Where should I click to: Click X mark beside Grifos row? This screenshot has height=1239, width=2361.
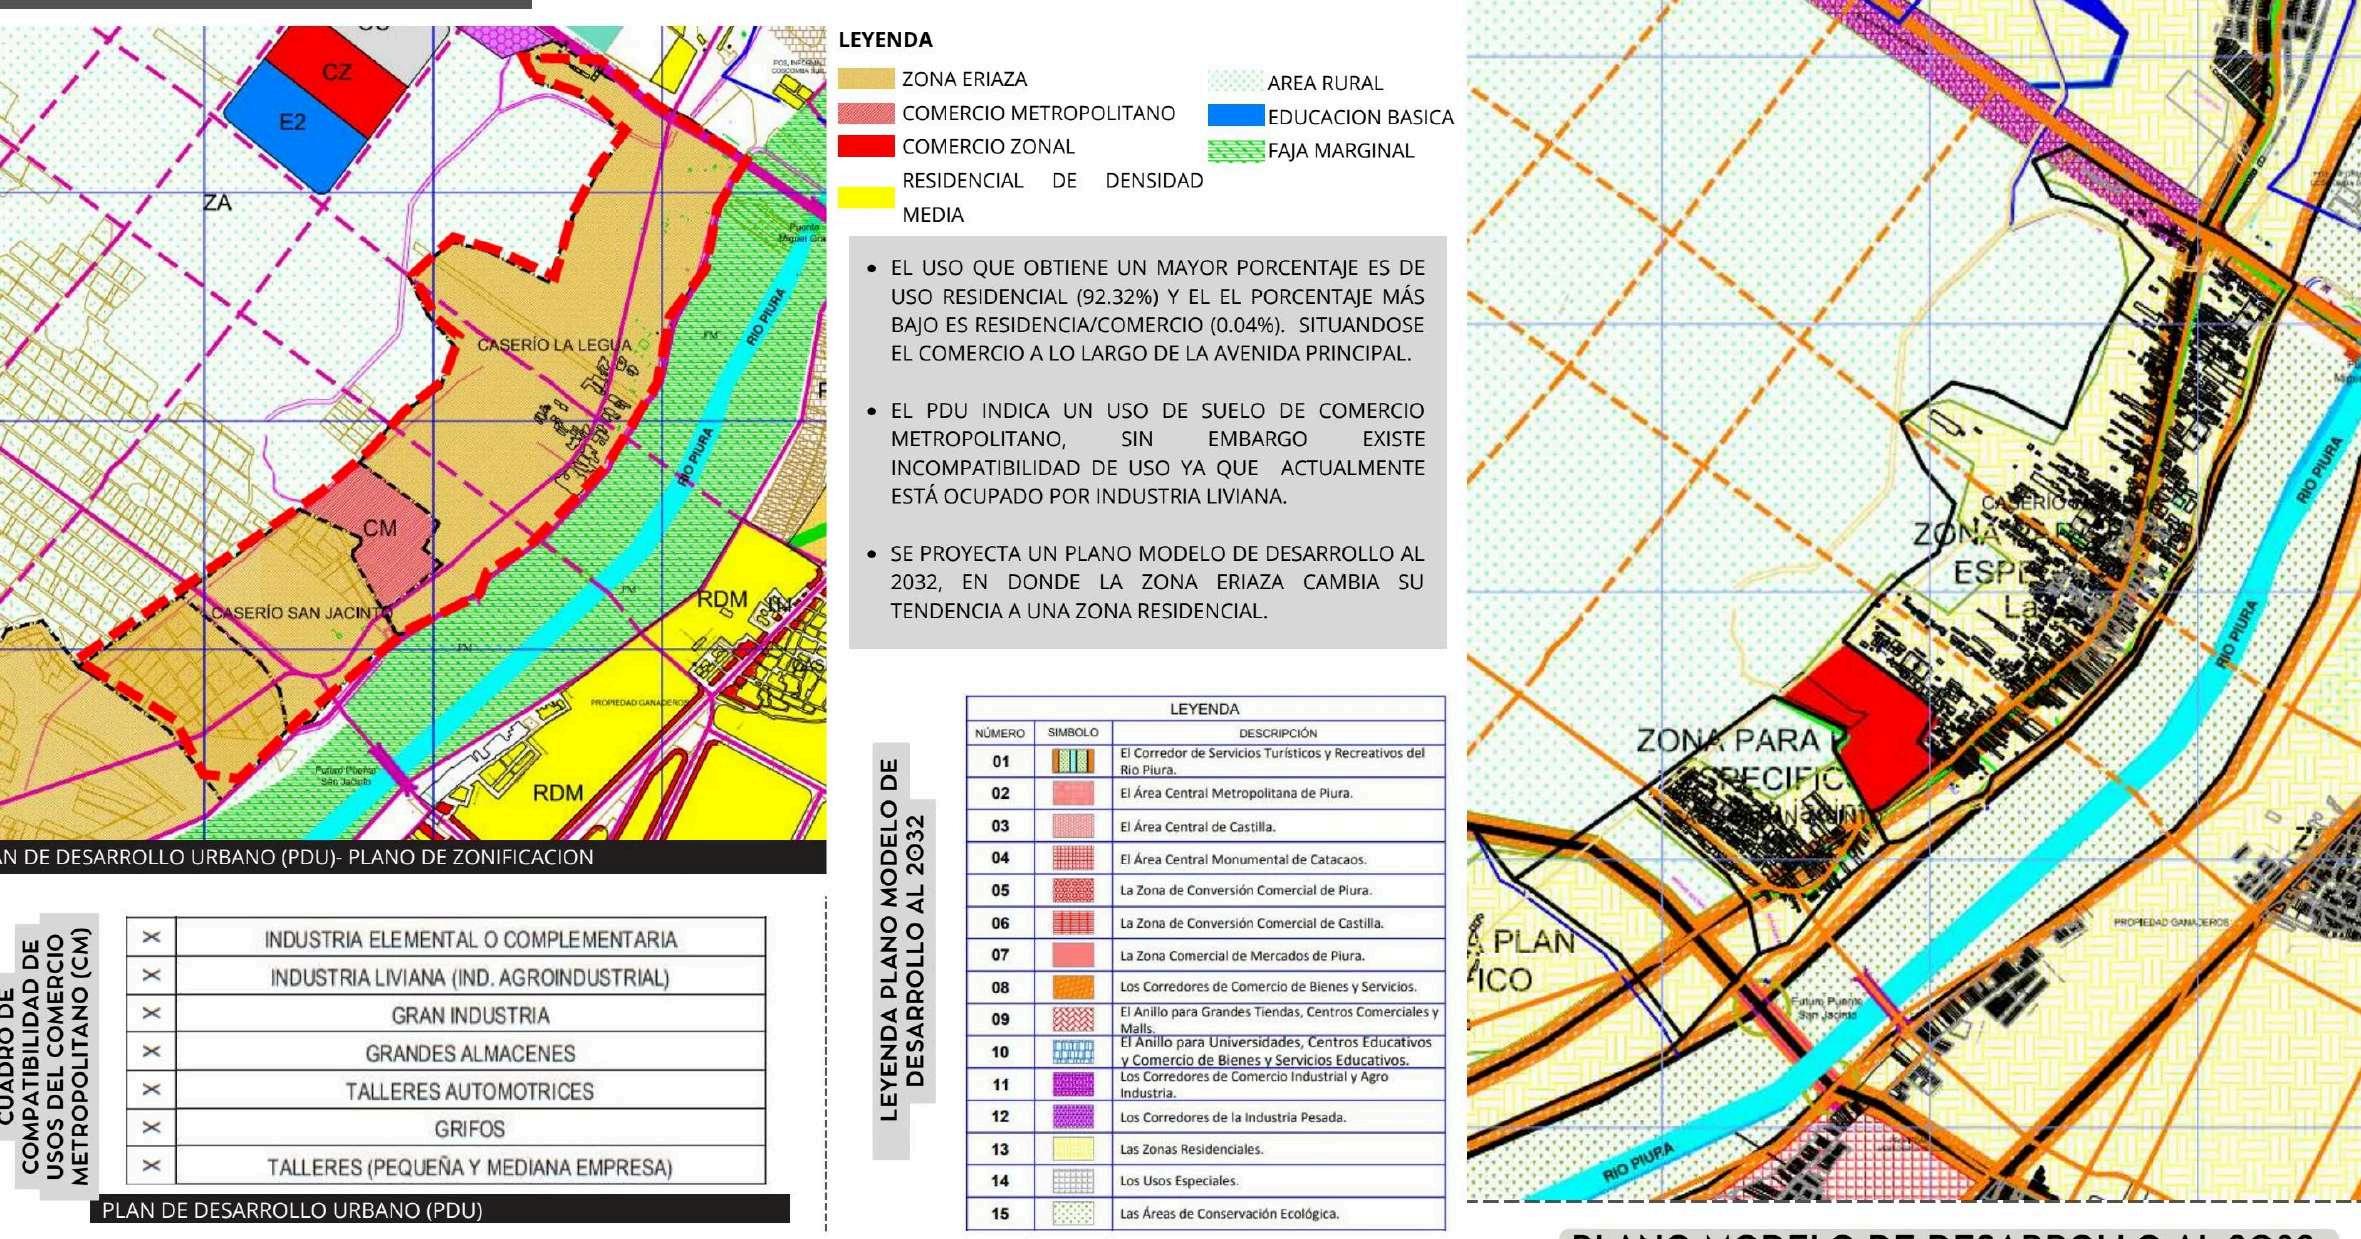coord(152,1128)
